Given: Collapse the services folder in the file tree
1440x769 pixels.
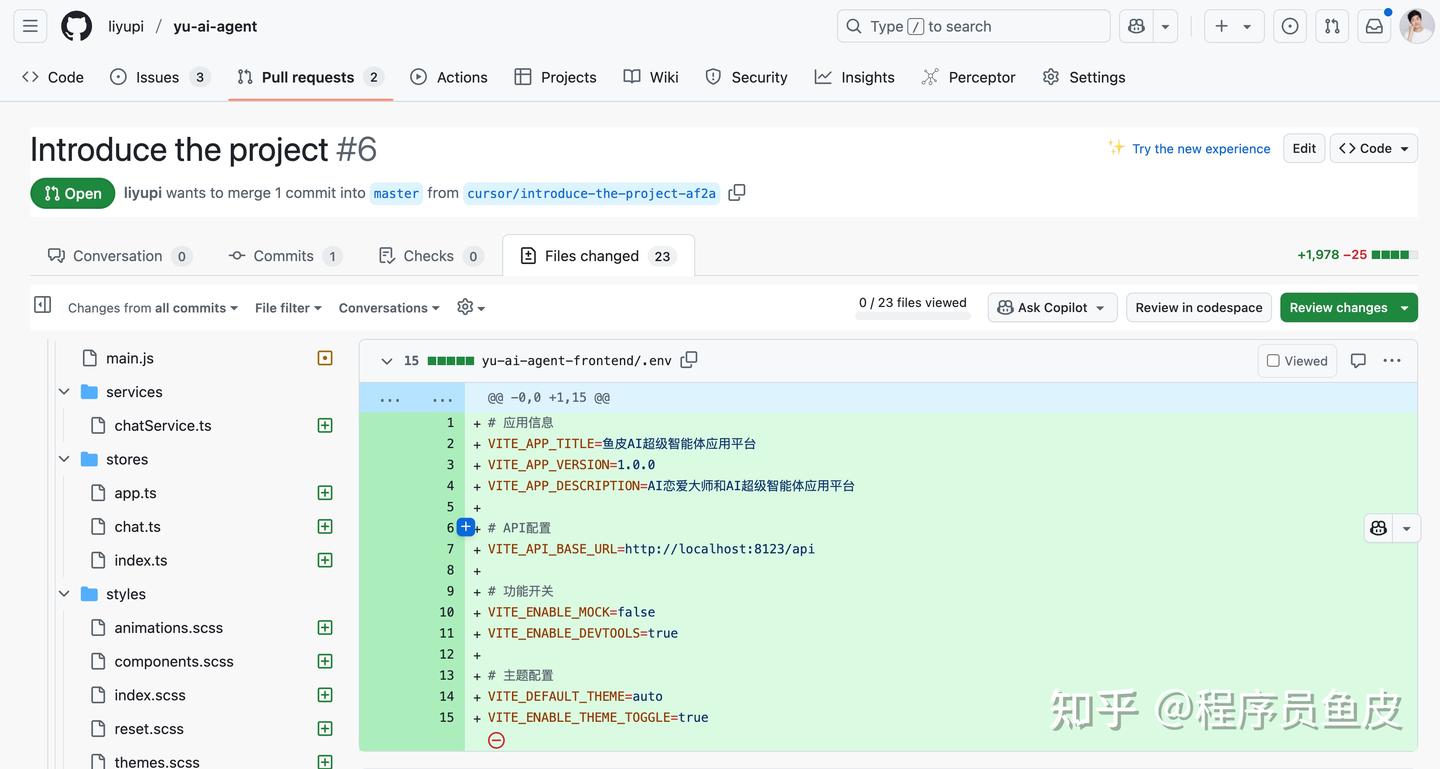Looking at the screenshot, I should click(x=63, y=391).
